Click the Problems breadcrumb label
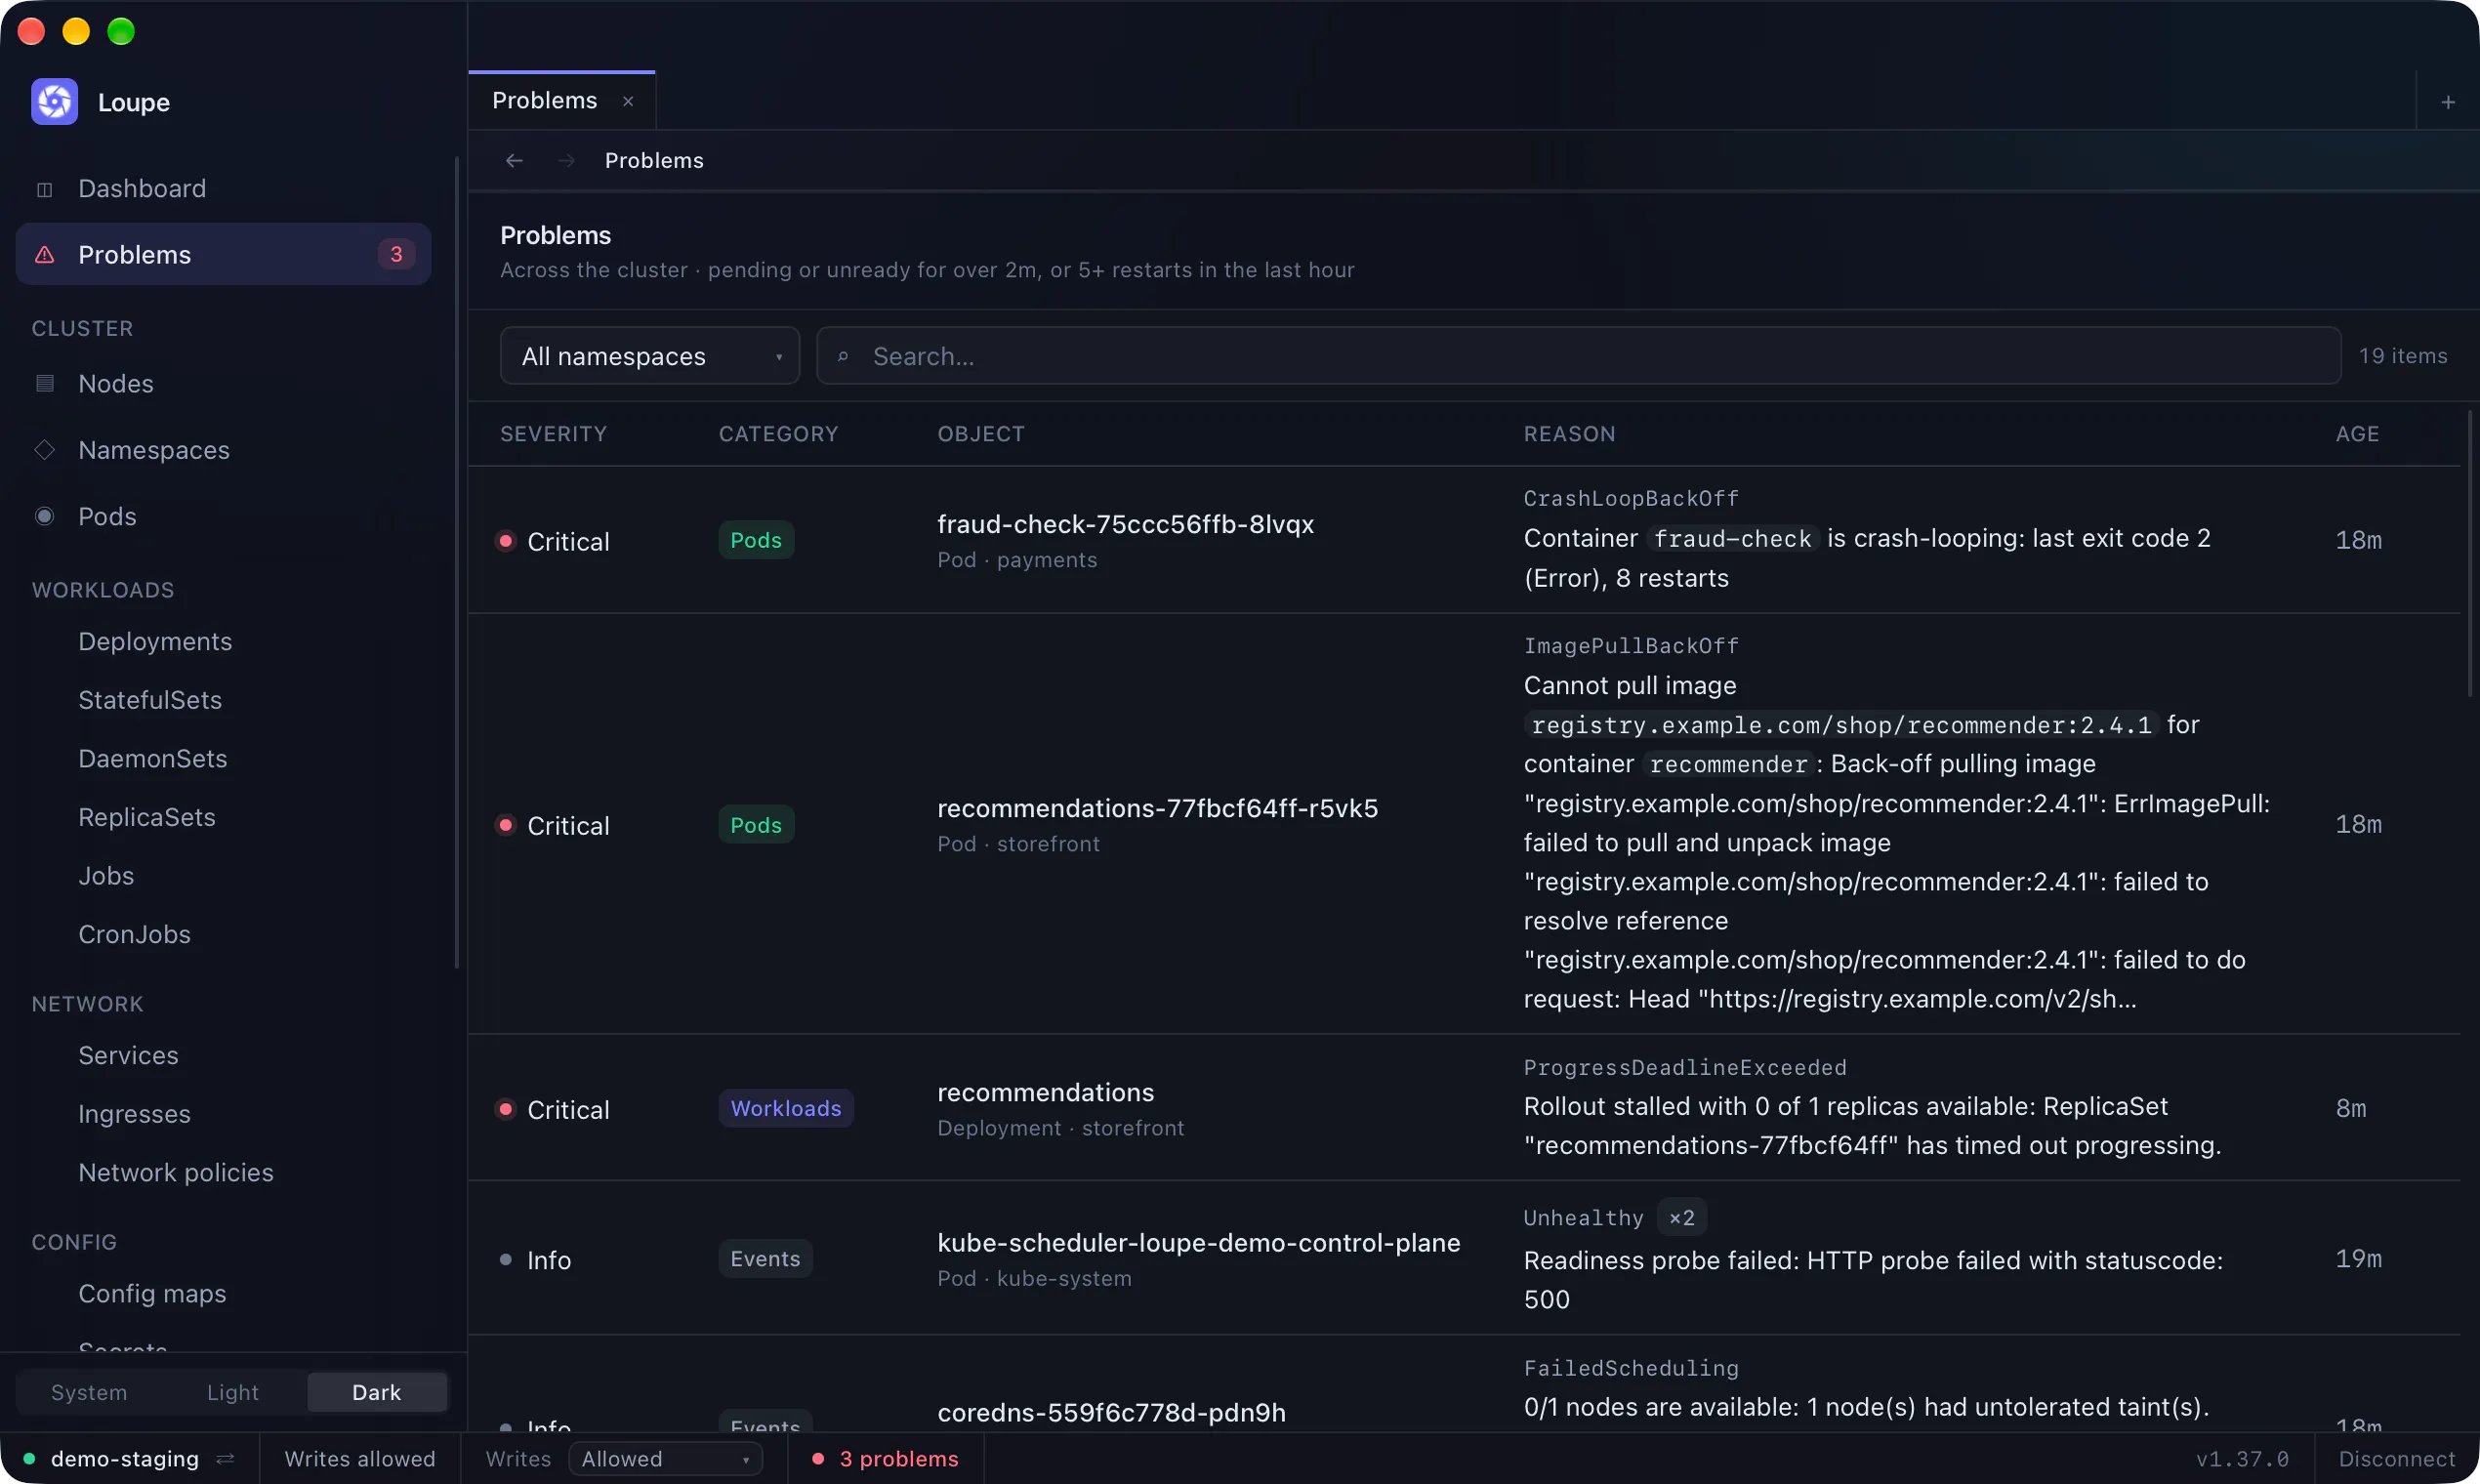This screenshot has height=1484, width=2480. 654,161
